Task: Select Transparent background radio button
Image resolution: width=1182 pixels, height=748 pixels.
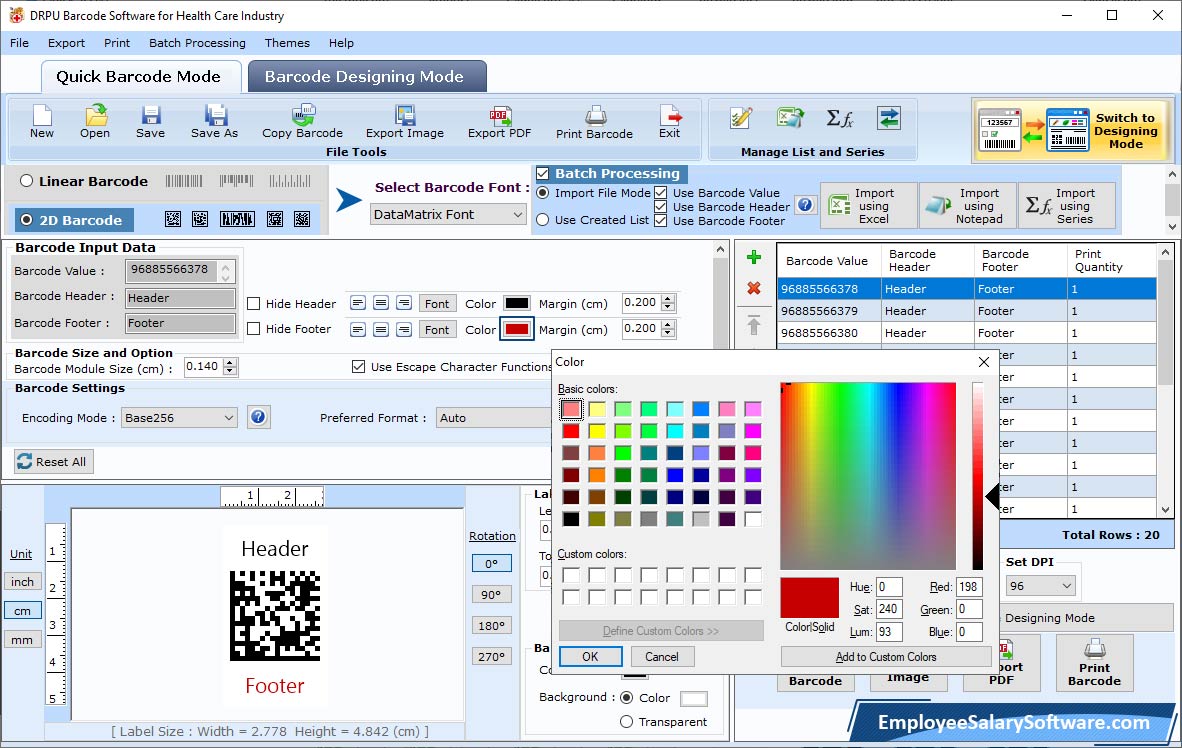Action: pos(626,722)
